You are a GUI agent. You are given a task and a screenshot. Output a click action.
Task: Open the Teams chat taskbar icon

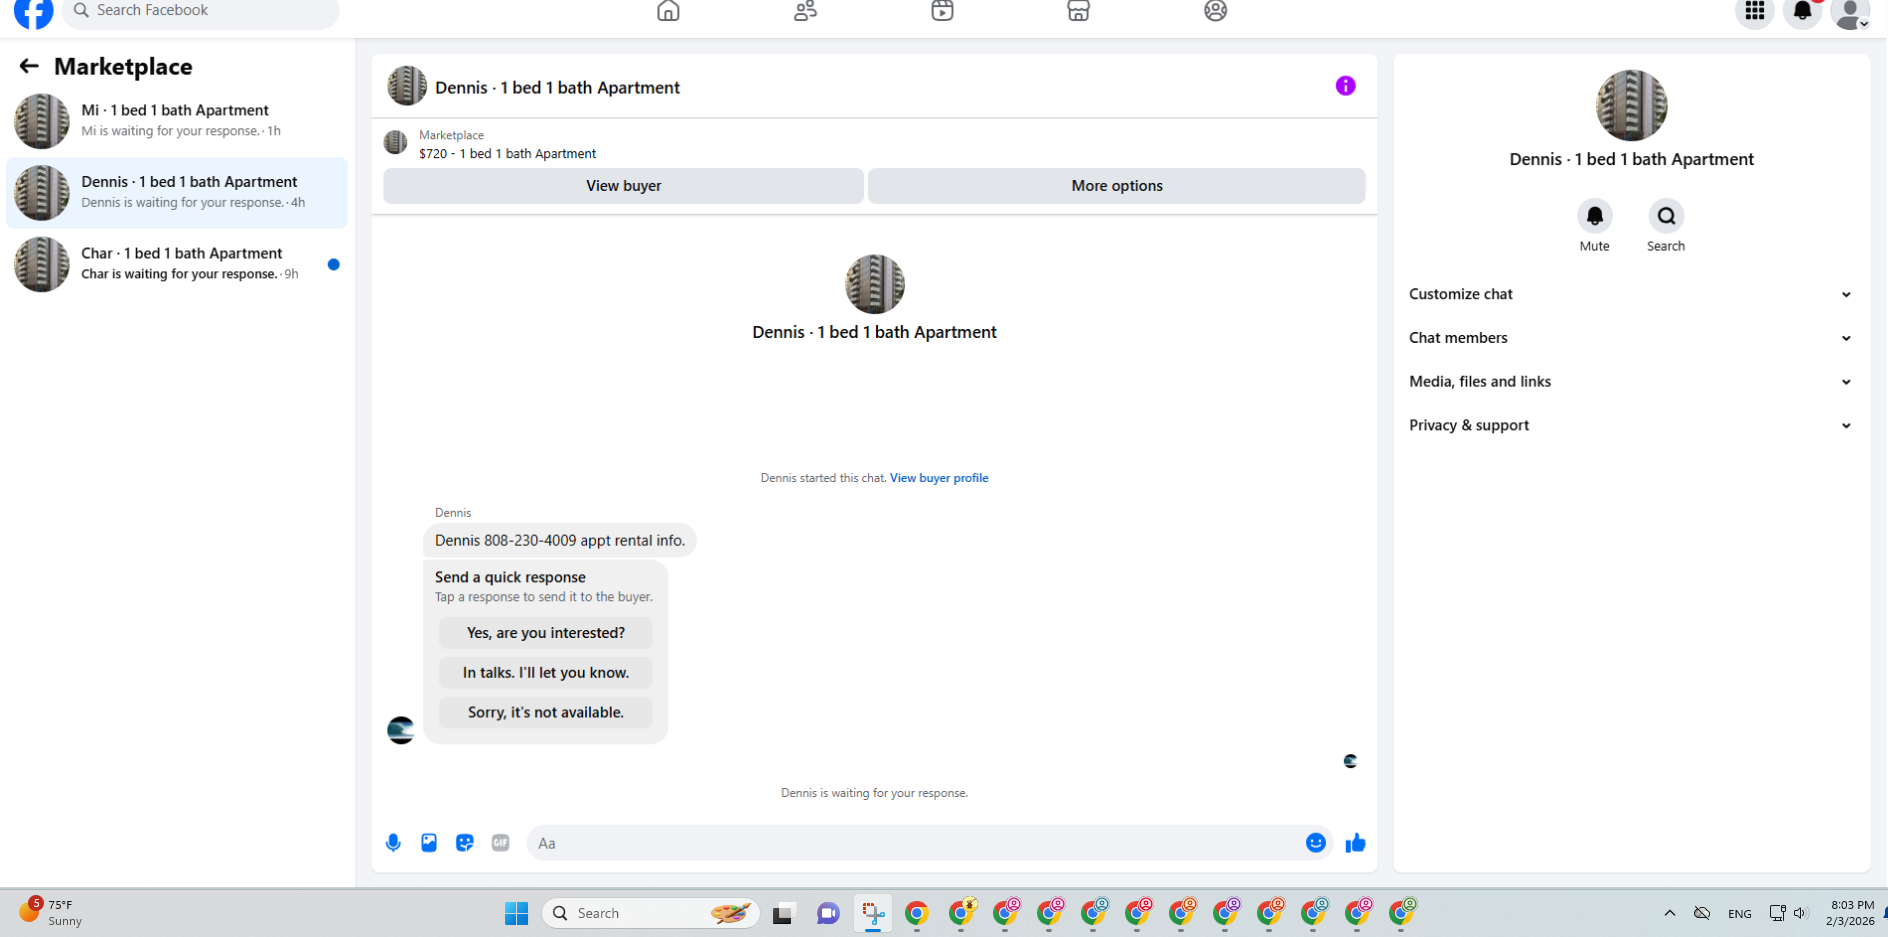pos(828,913)
